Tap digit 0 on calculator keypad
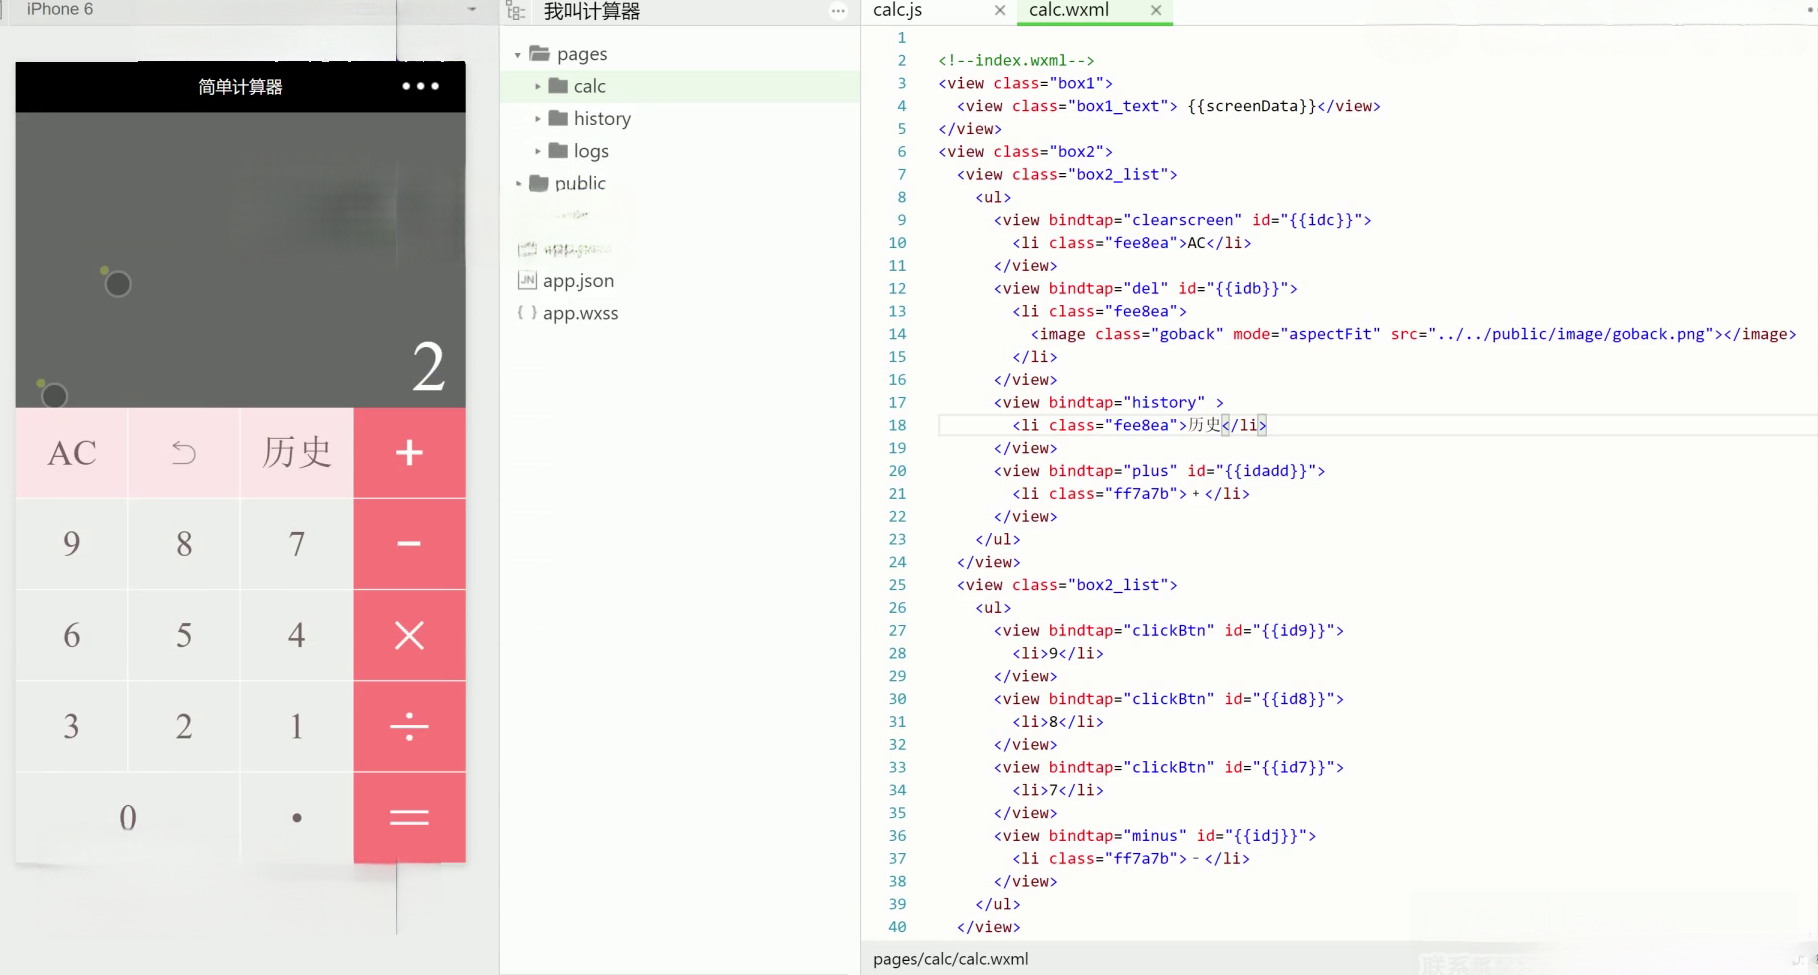Image resolution: width=1818 pixels, height=975 pixels. tap(128, 817)
